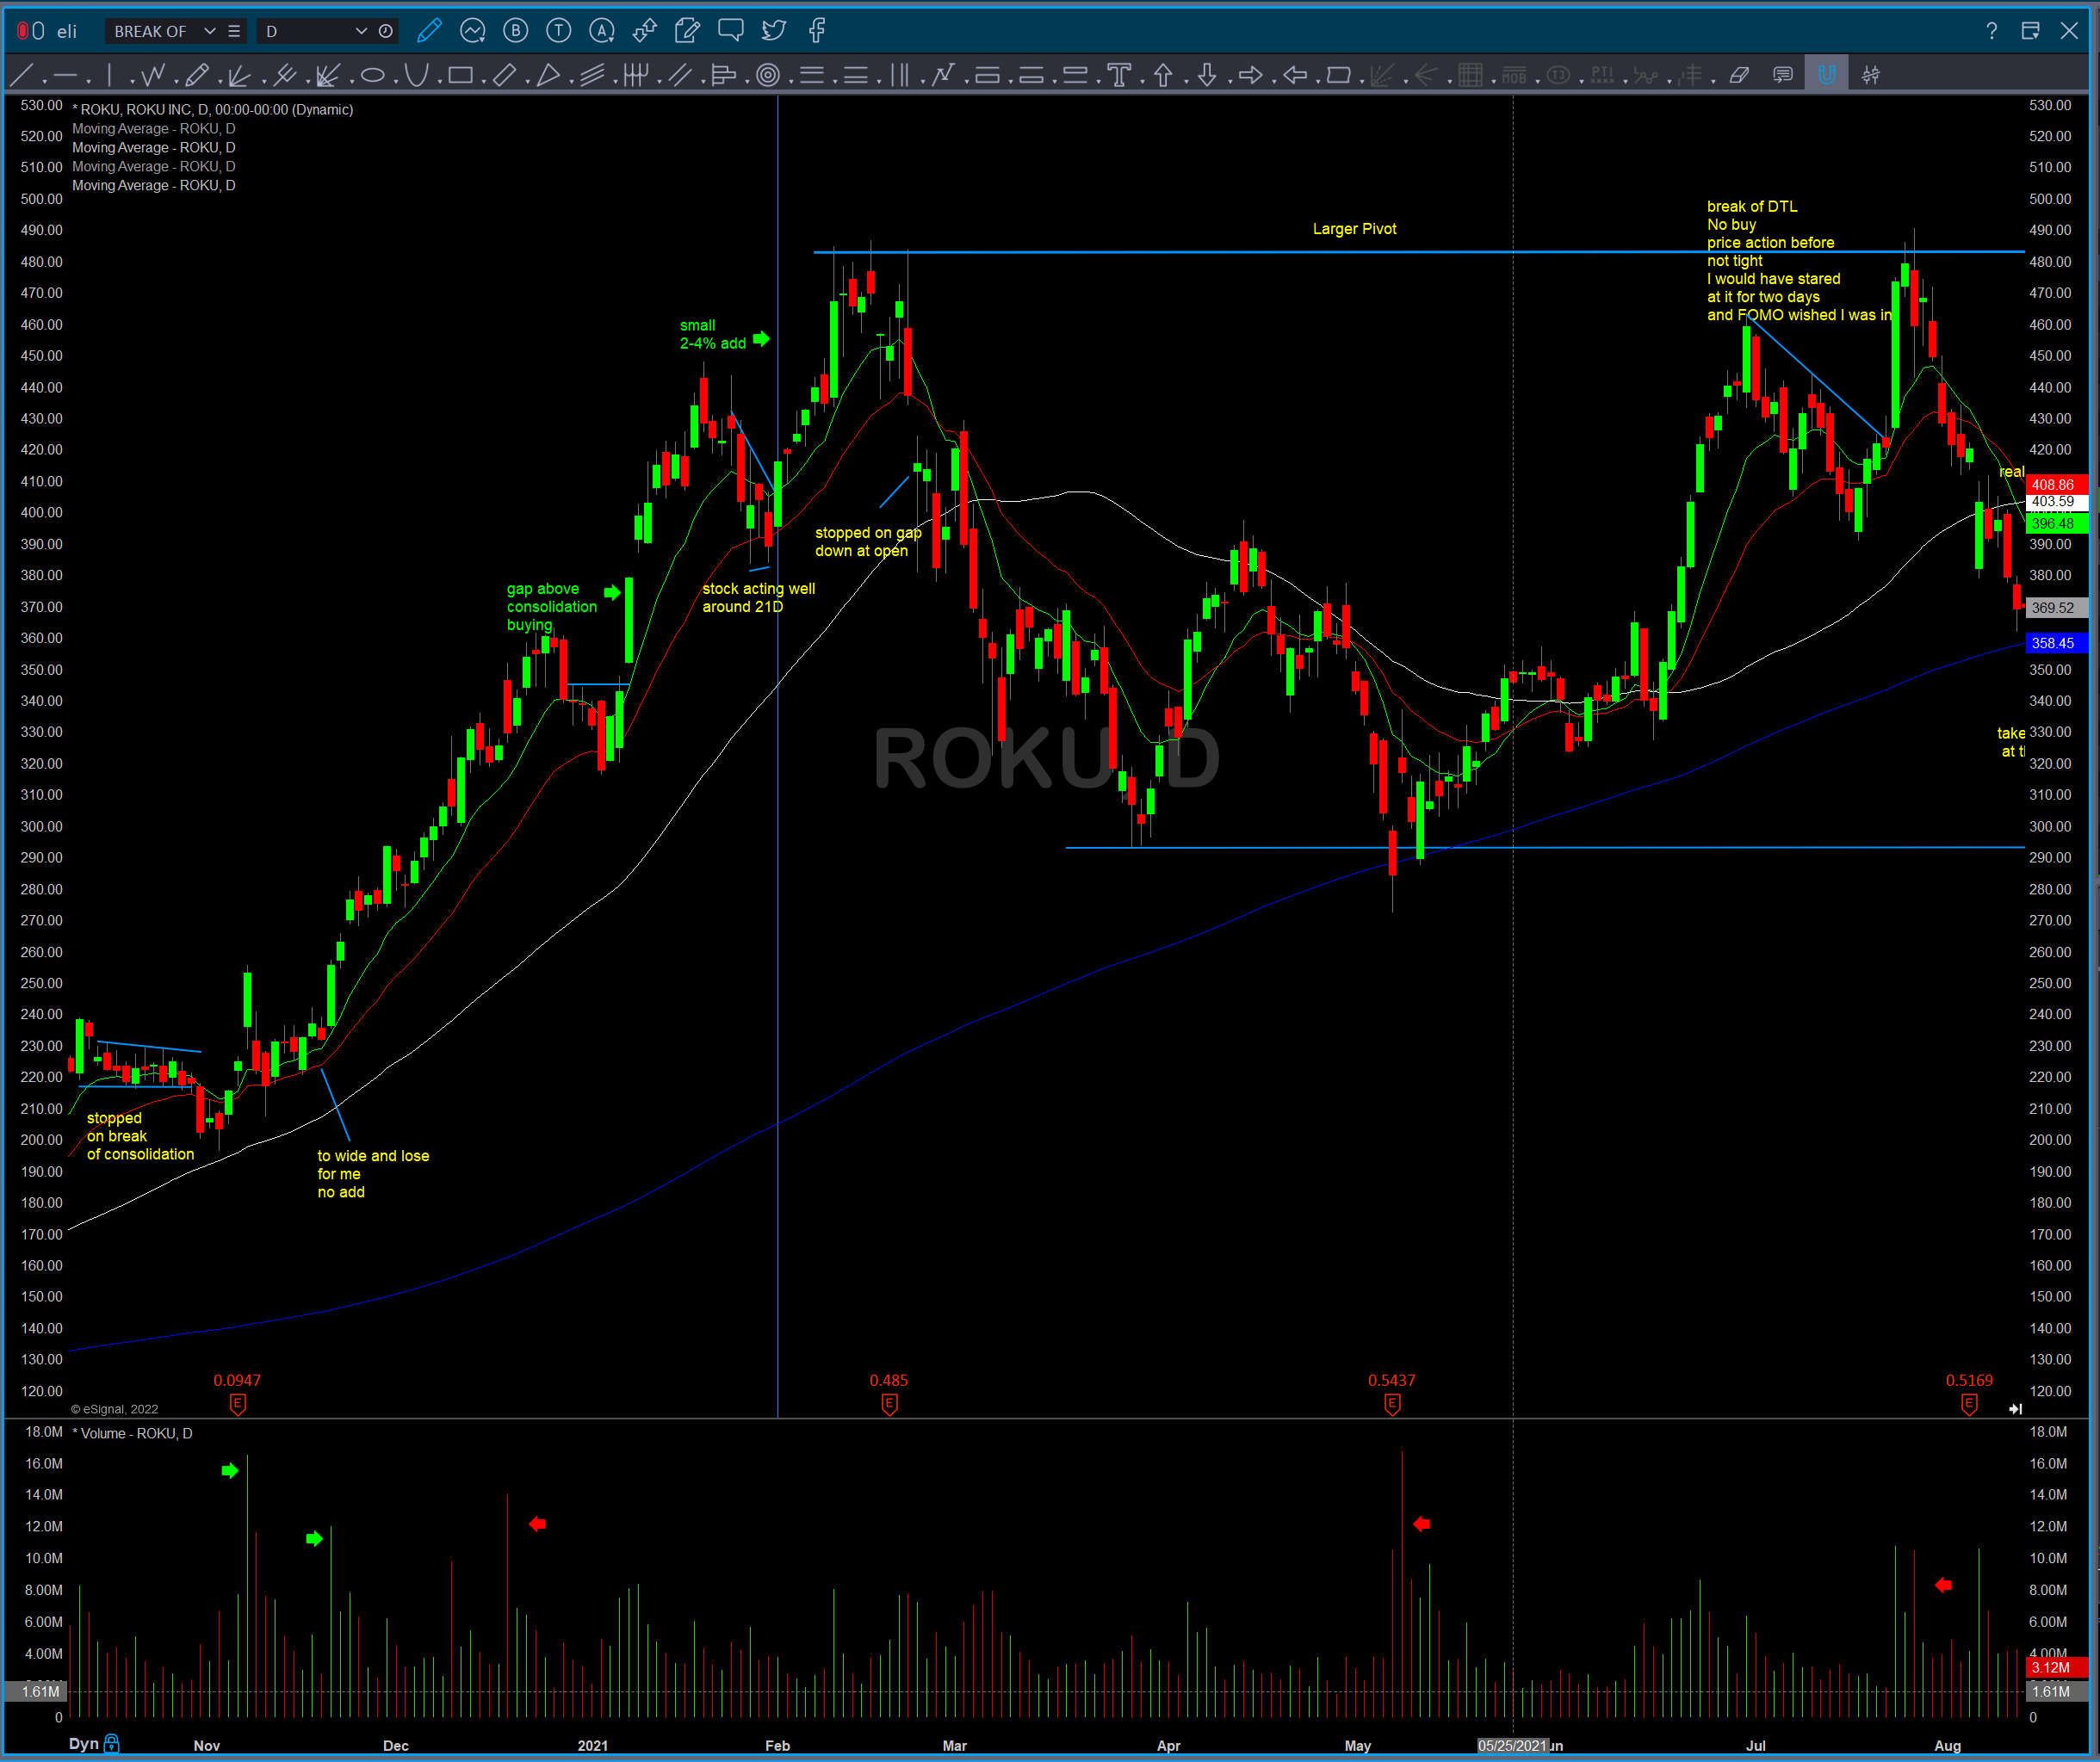Viewport: 2100px width, 1762px height.
Task: Open the studies chart icon
Action: pos(473,31)
